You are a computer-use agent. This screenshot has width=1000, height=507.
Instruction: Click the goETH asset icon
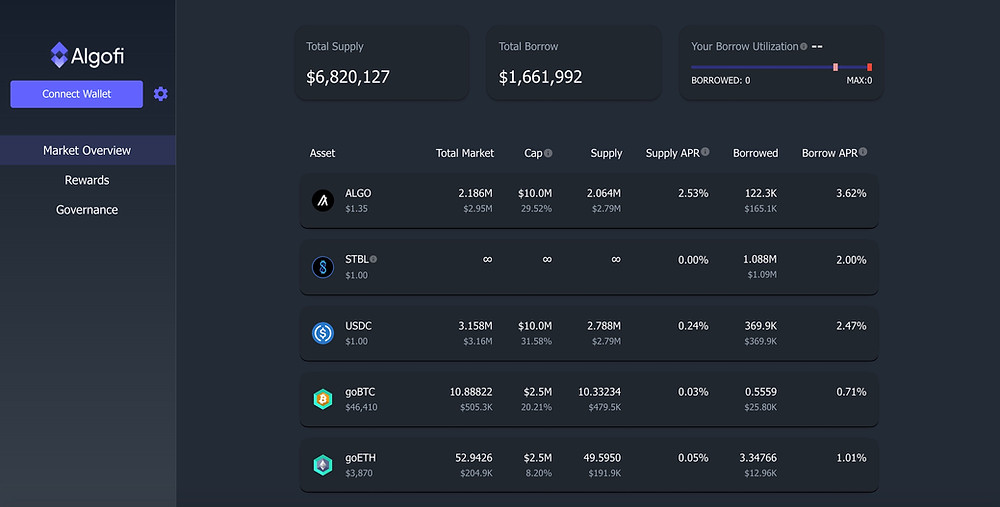pyautogui.click(x=323, y=465)
